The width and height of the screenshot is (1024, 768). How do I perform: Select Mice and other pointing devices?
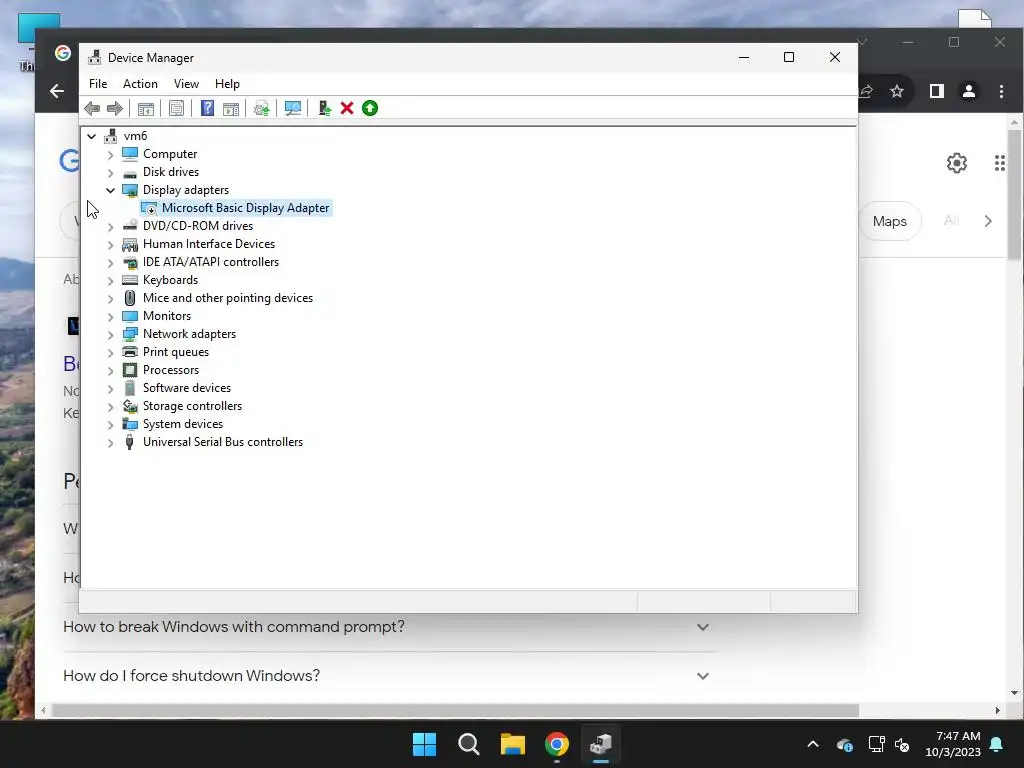click(x=228, y=298)
